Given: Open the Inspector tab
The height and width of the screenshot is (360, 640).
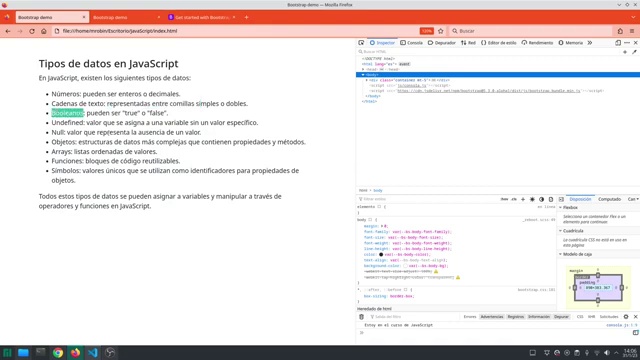Looking at the screenshot, I should click(382, 42).
